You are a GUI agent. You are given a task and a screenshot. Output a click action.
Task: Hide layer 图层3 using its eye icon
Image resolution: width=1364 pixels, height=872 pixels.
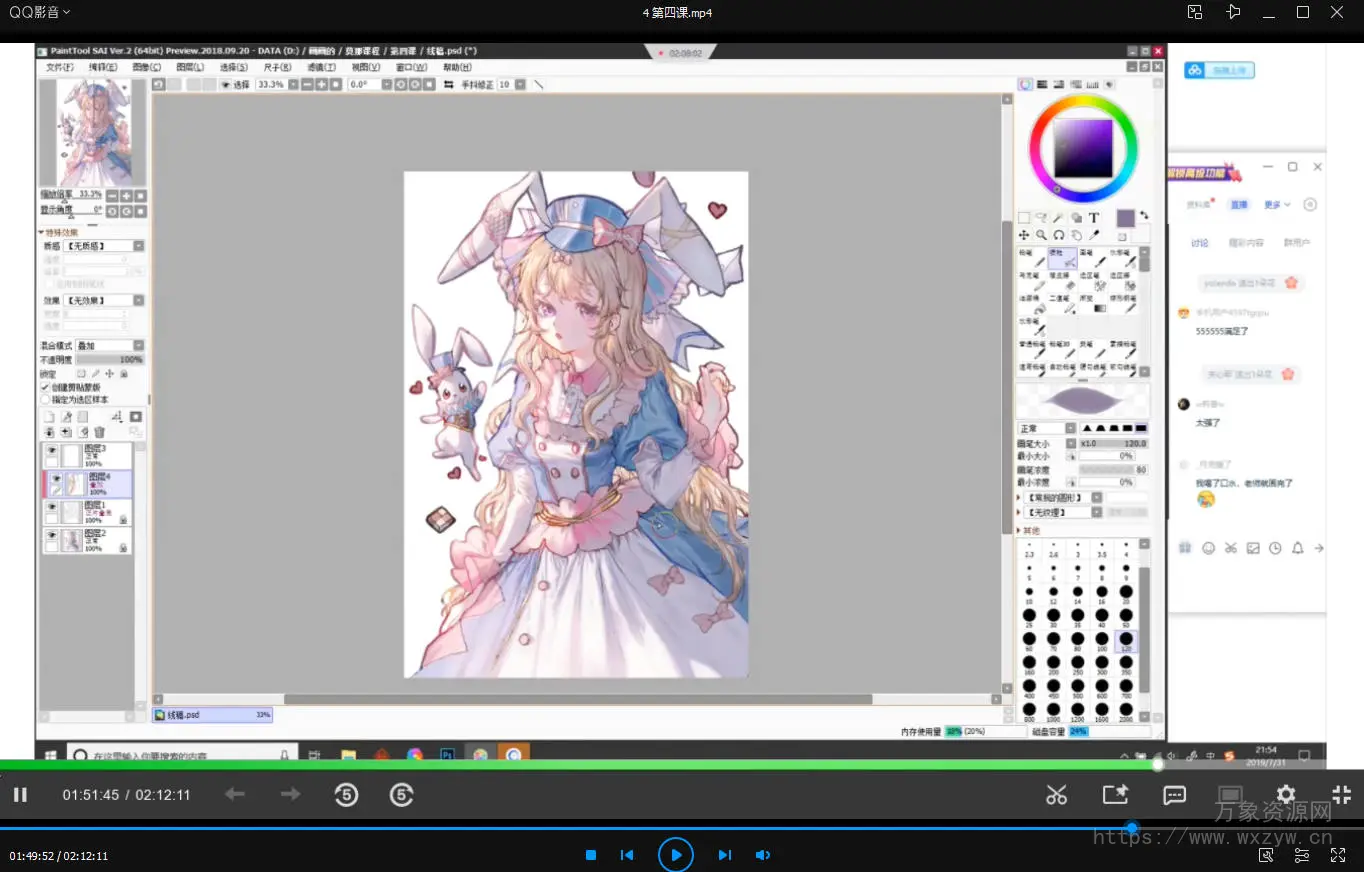coord(52,451)
